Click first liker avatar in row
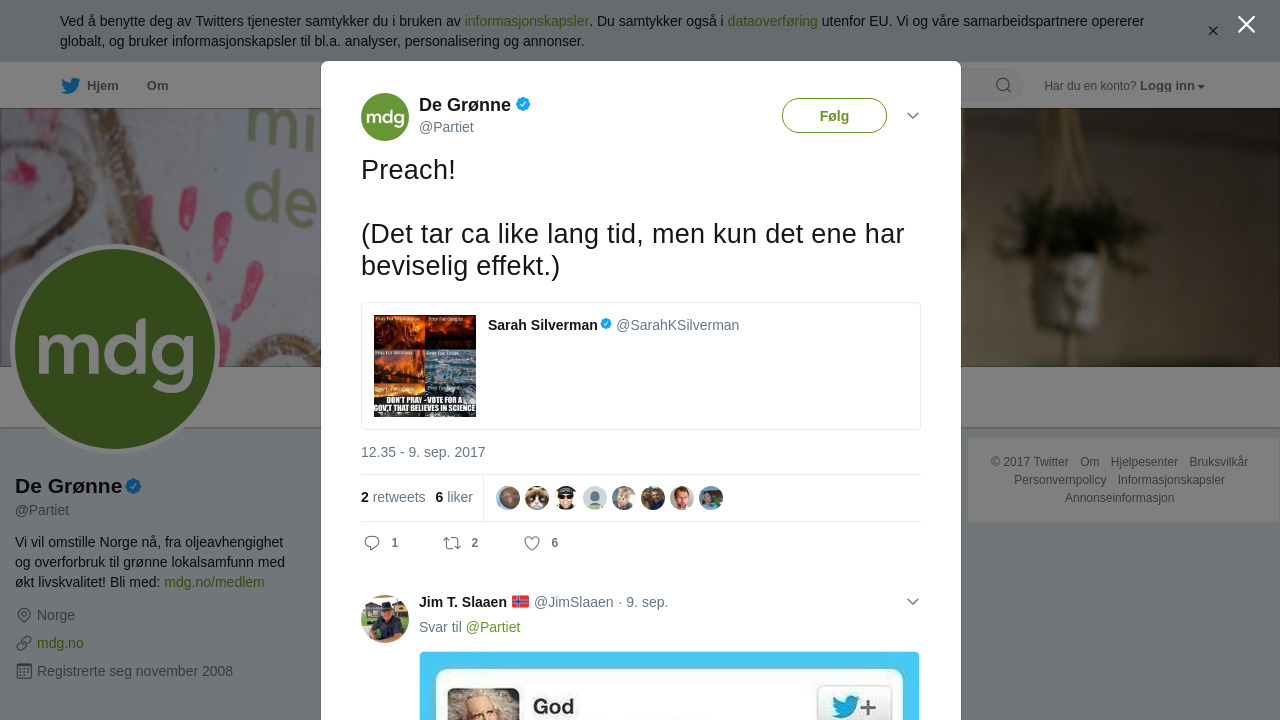1280x720 pixels. pyautogui.click(x=508, y=498)
